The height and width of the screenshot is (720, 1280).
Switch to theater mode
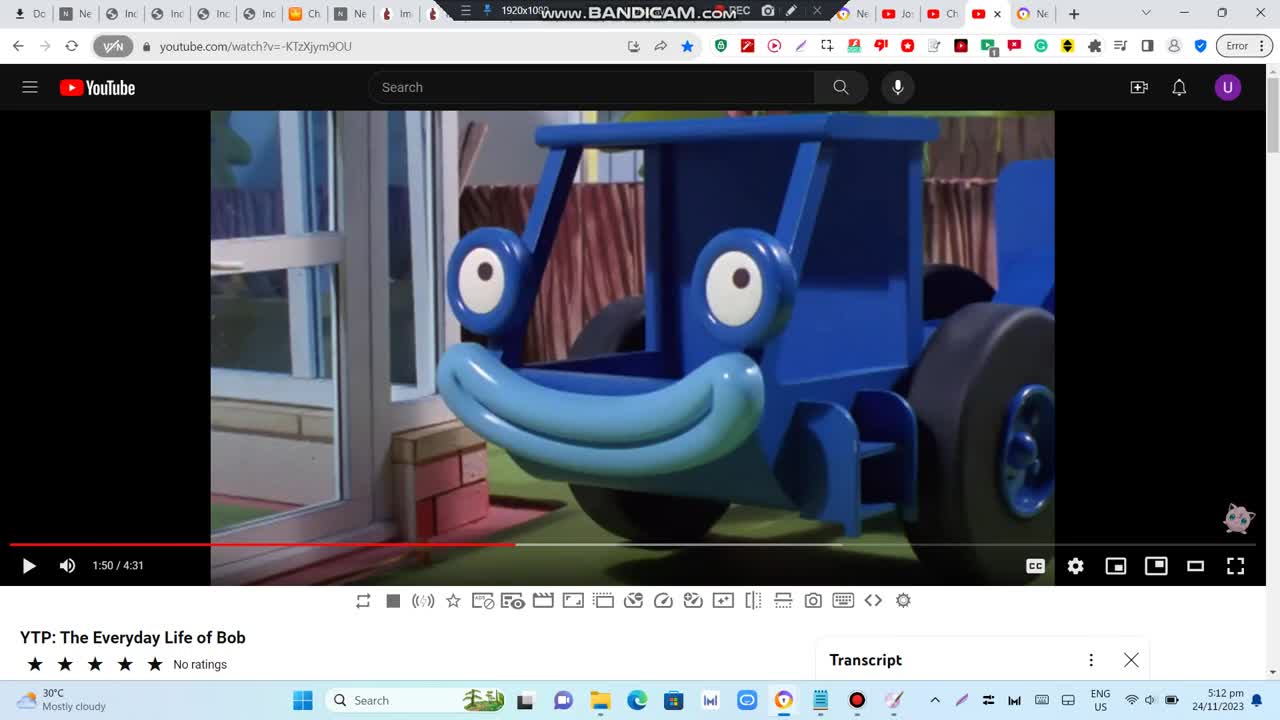coord(1156,566)
